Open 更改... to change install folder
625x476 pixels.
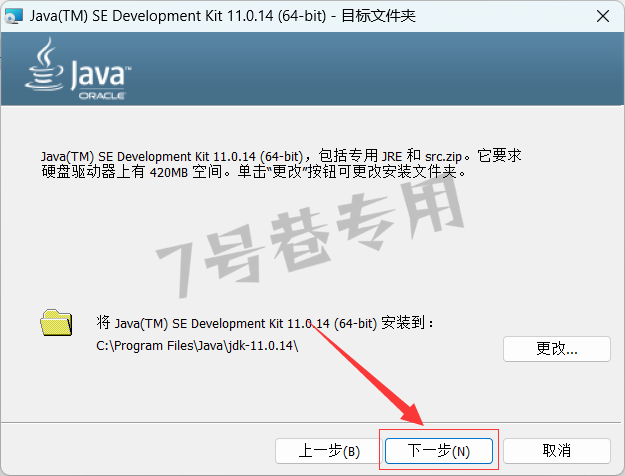point(557,349)
